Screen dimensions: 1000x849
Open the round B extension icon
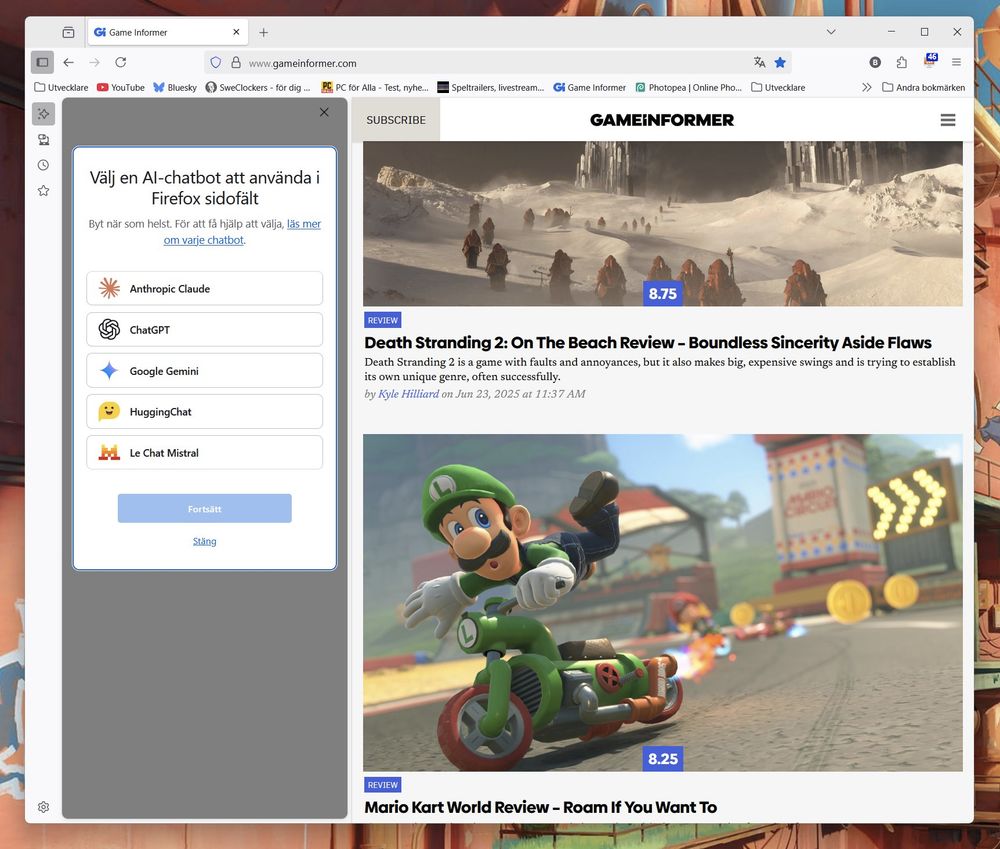pyautogui.click(x=875, y=63)
